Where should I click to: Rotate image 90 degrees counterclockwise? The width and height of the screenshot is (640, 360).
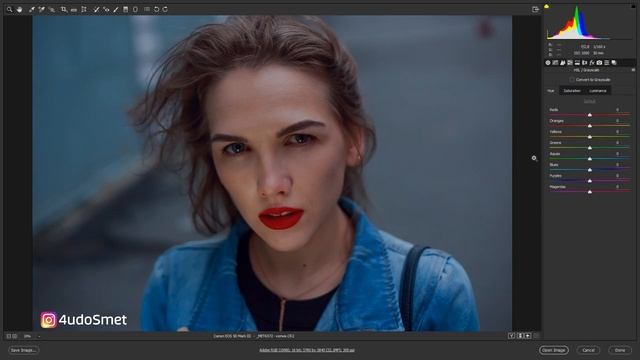[x=156, y=9]
